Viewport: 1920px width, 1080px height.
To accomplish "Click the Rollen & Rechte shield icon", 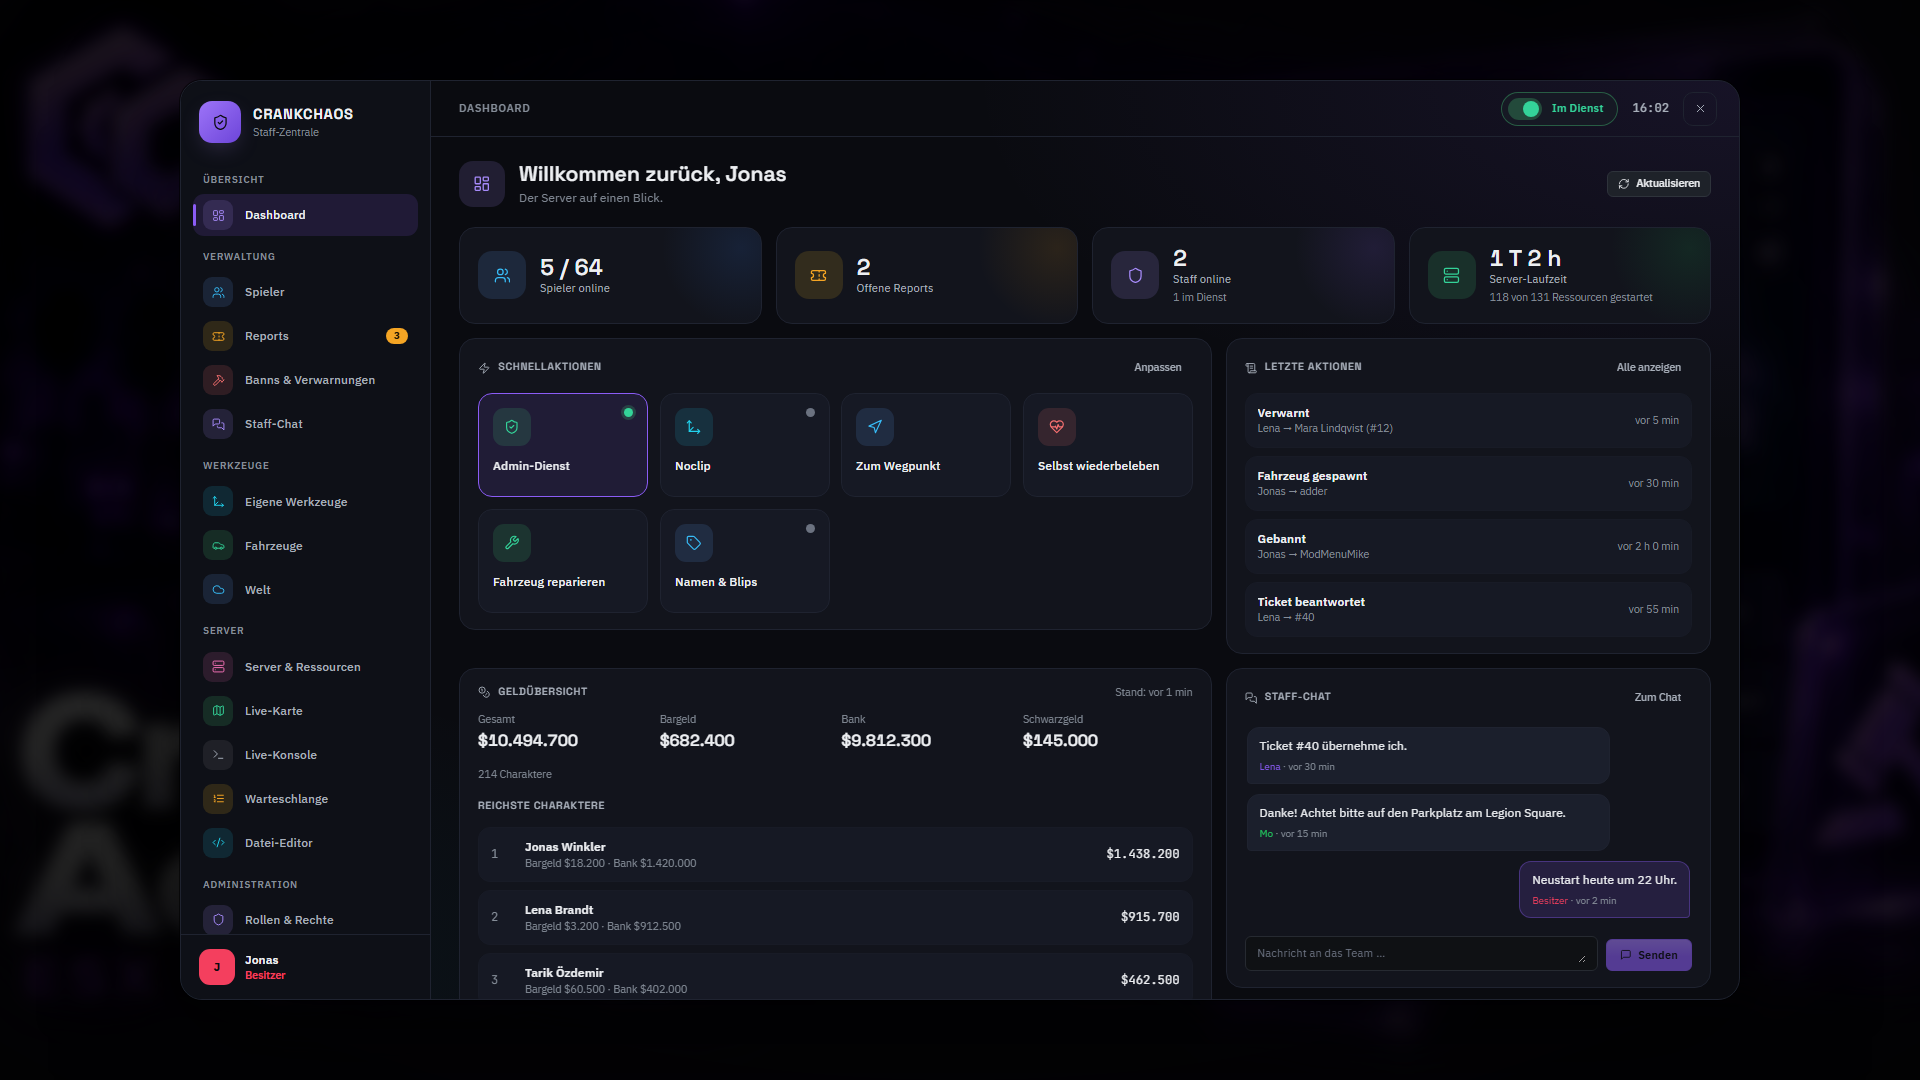I will 218,920.
